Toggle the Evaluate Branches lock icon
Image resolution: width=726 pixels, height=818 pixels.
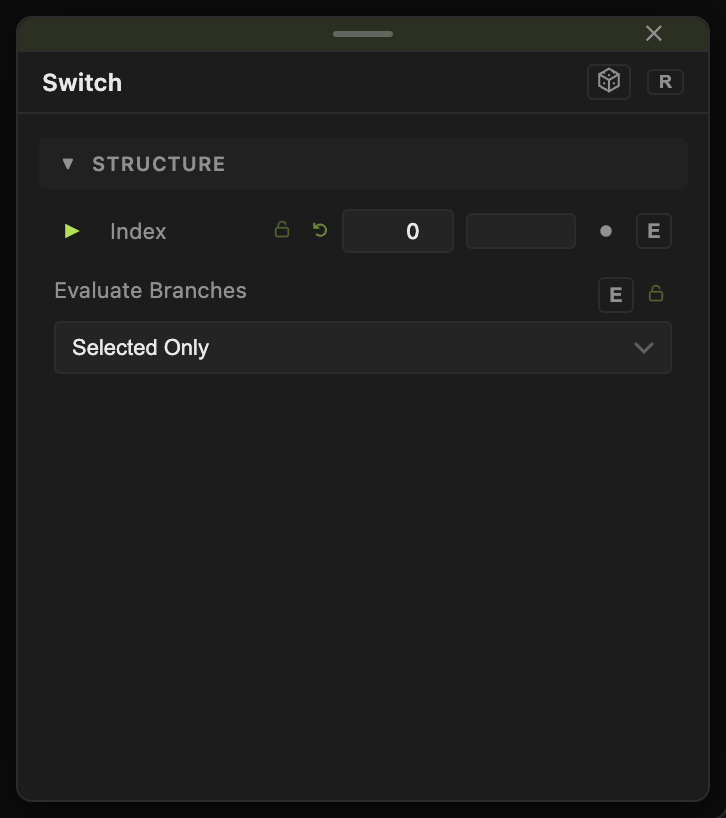coord(656,294)
